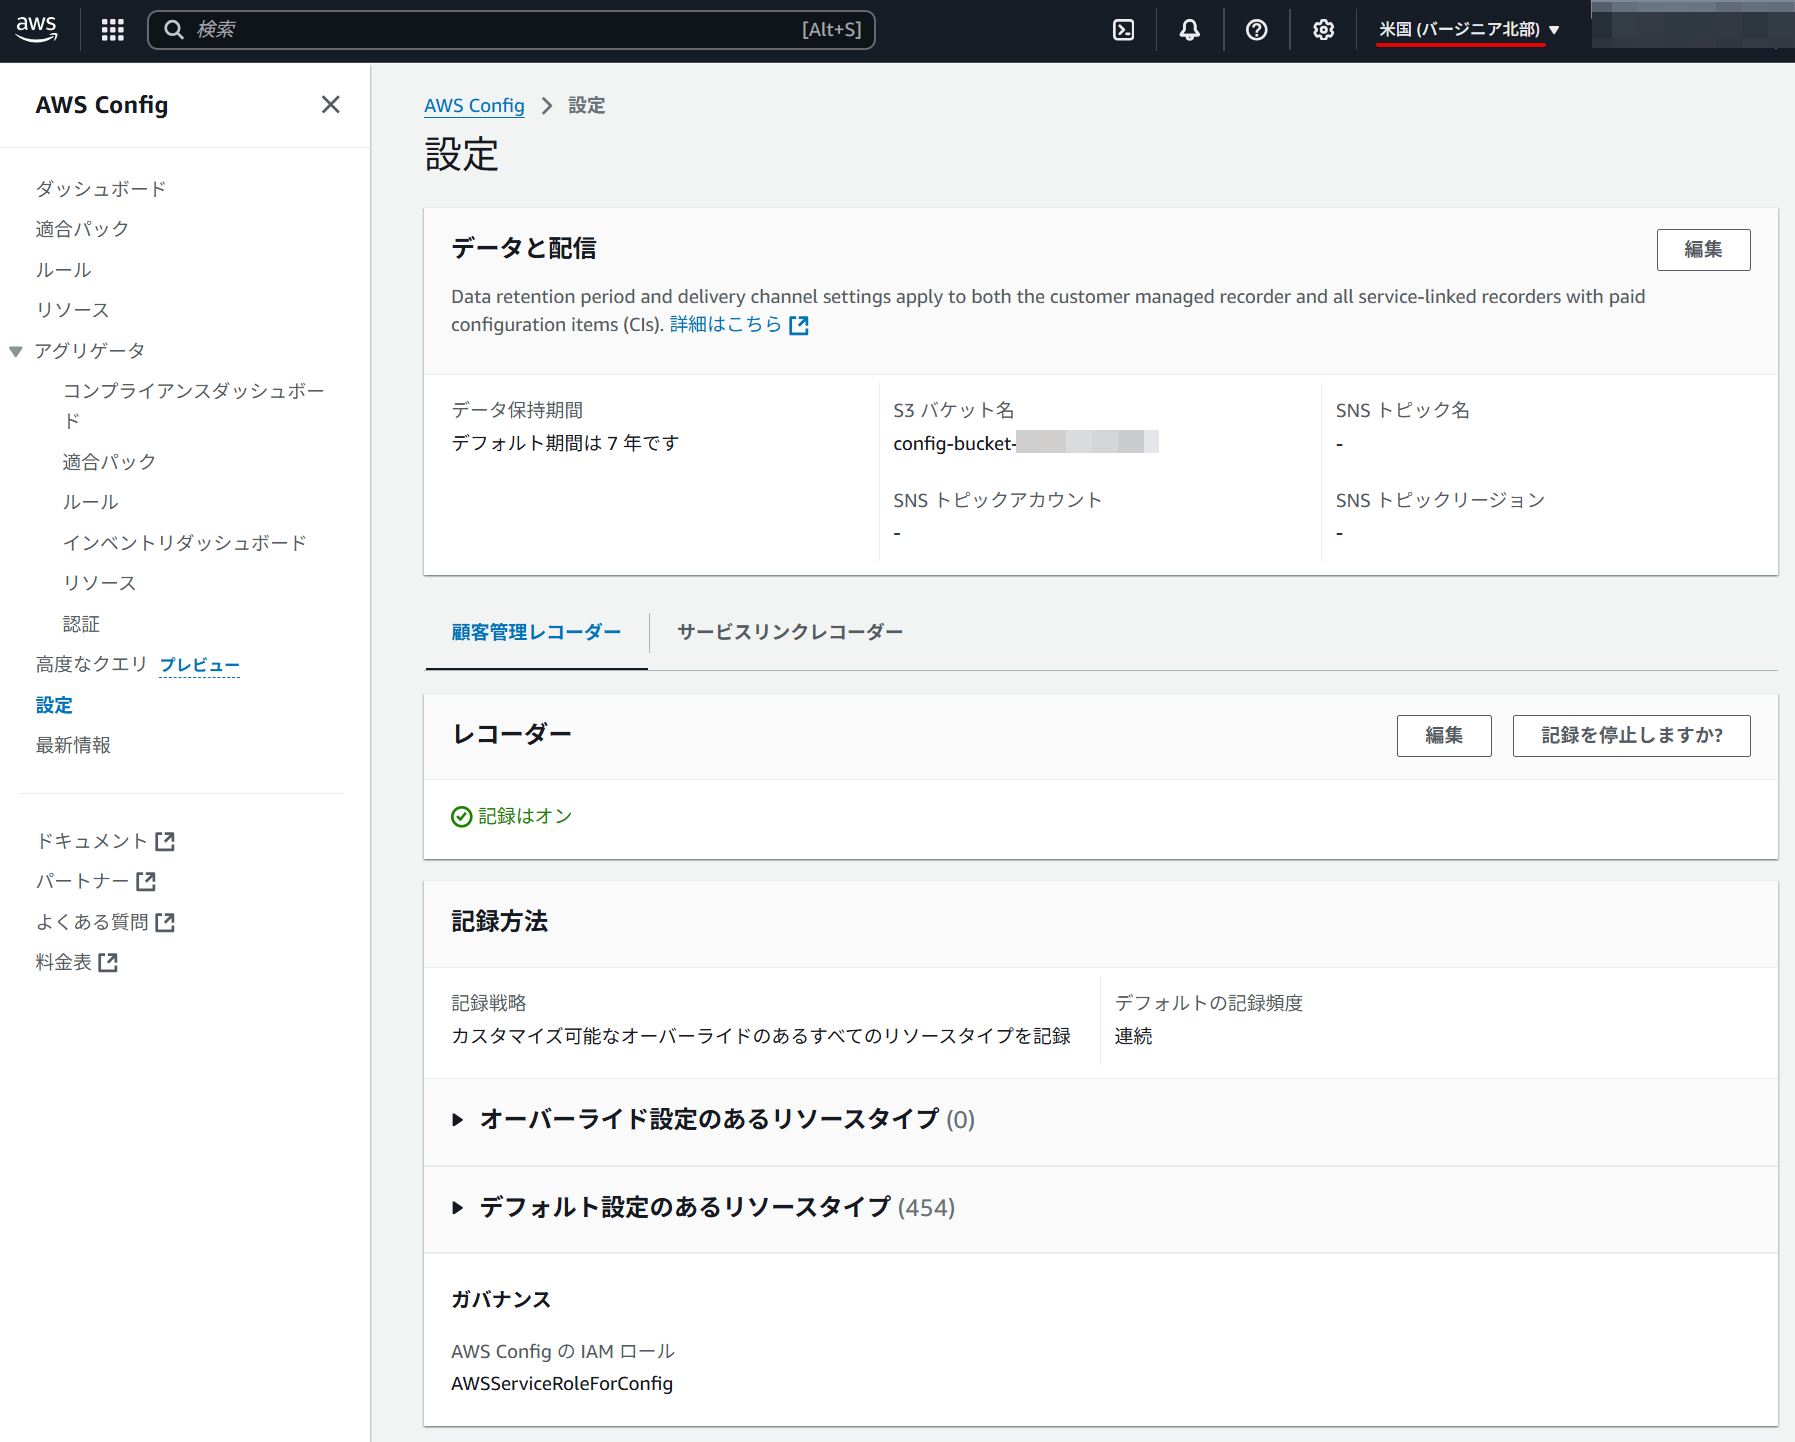
Task: Follow the AWS Config breadcrumb link
Action: (x=474, y=105)
